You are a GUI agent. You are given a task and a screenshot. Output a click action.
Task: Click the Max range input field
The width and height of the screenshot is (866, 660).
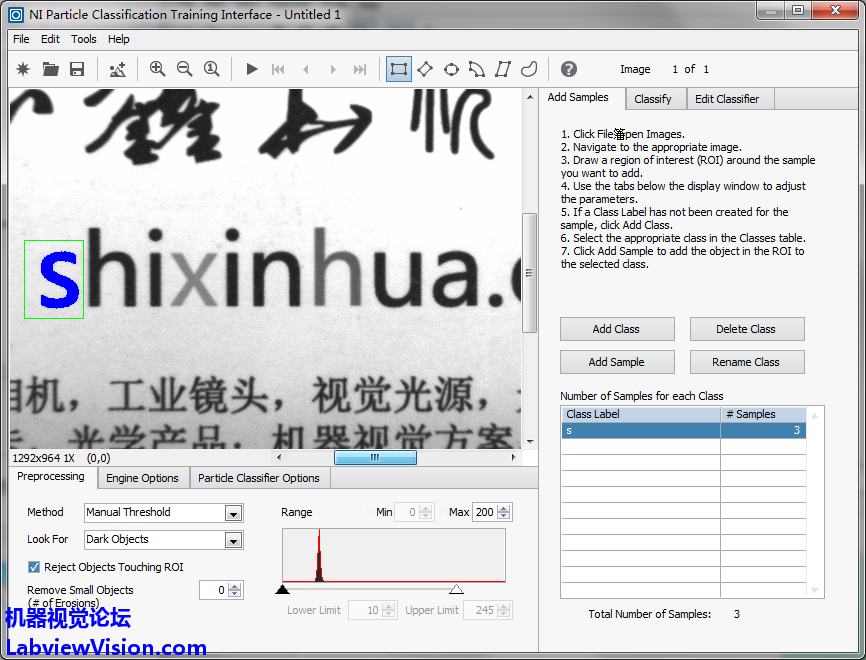pos(485,512)
